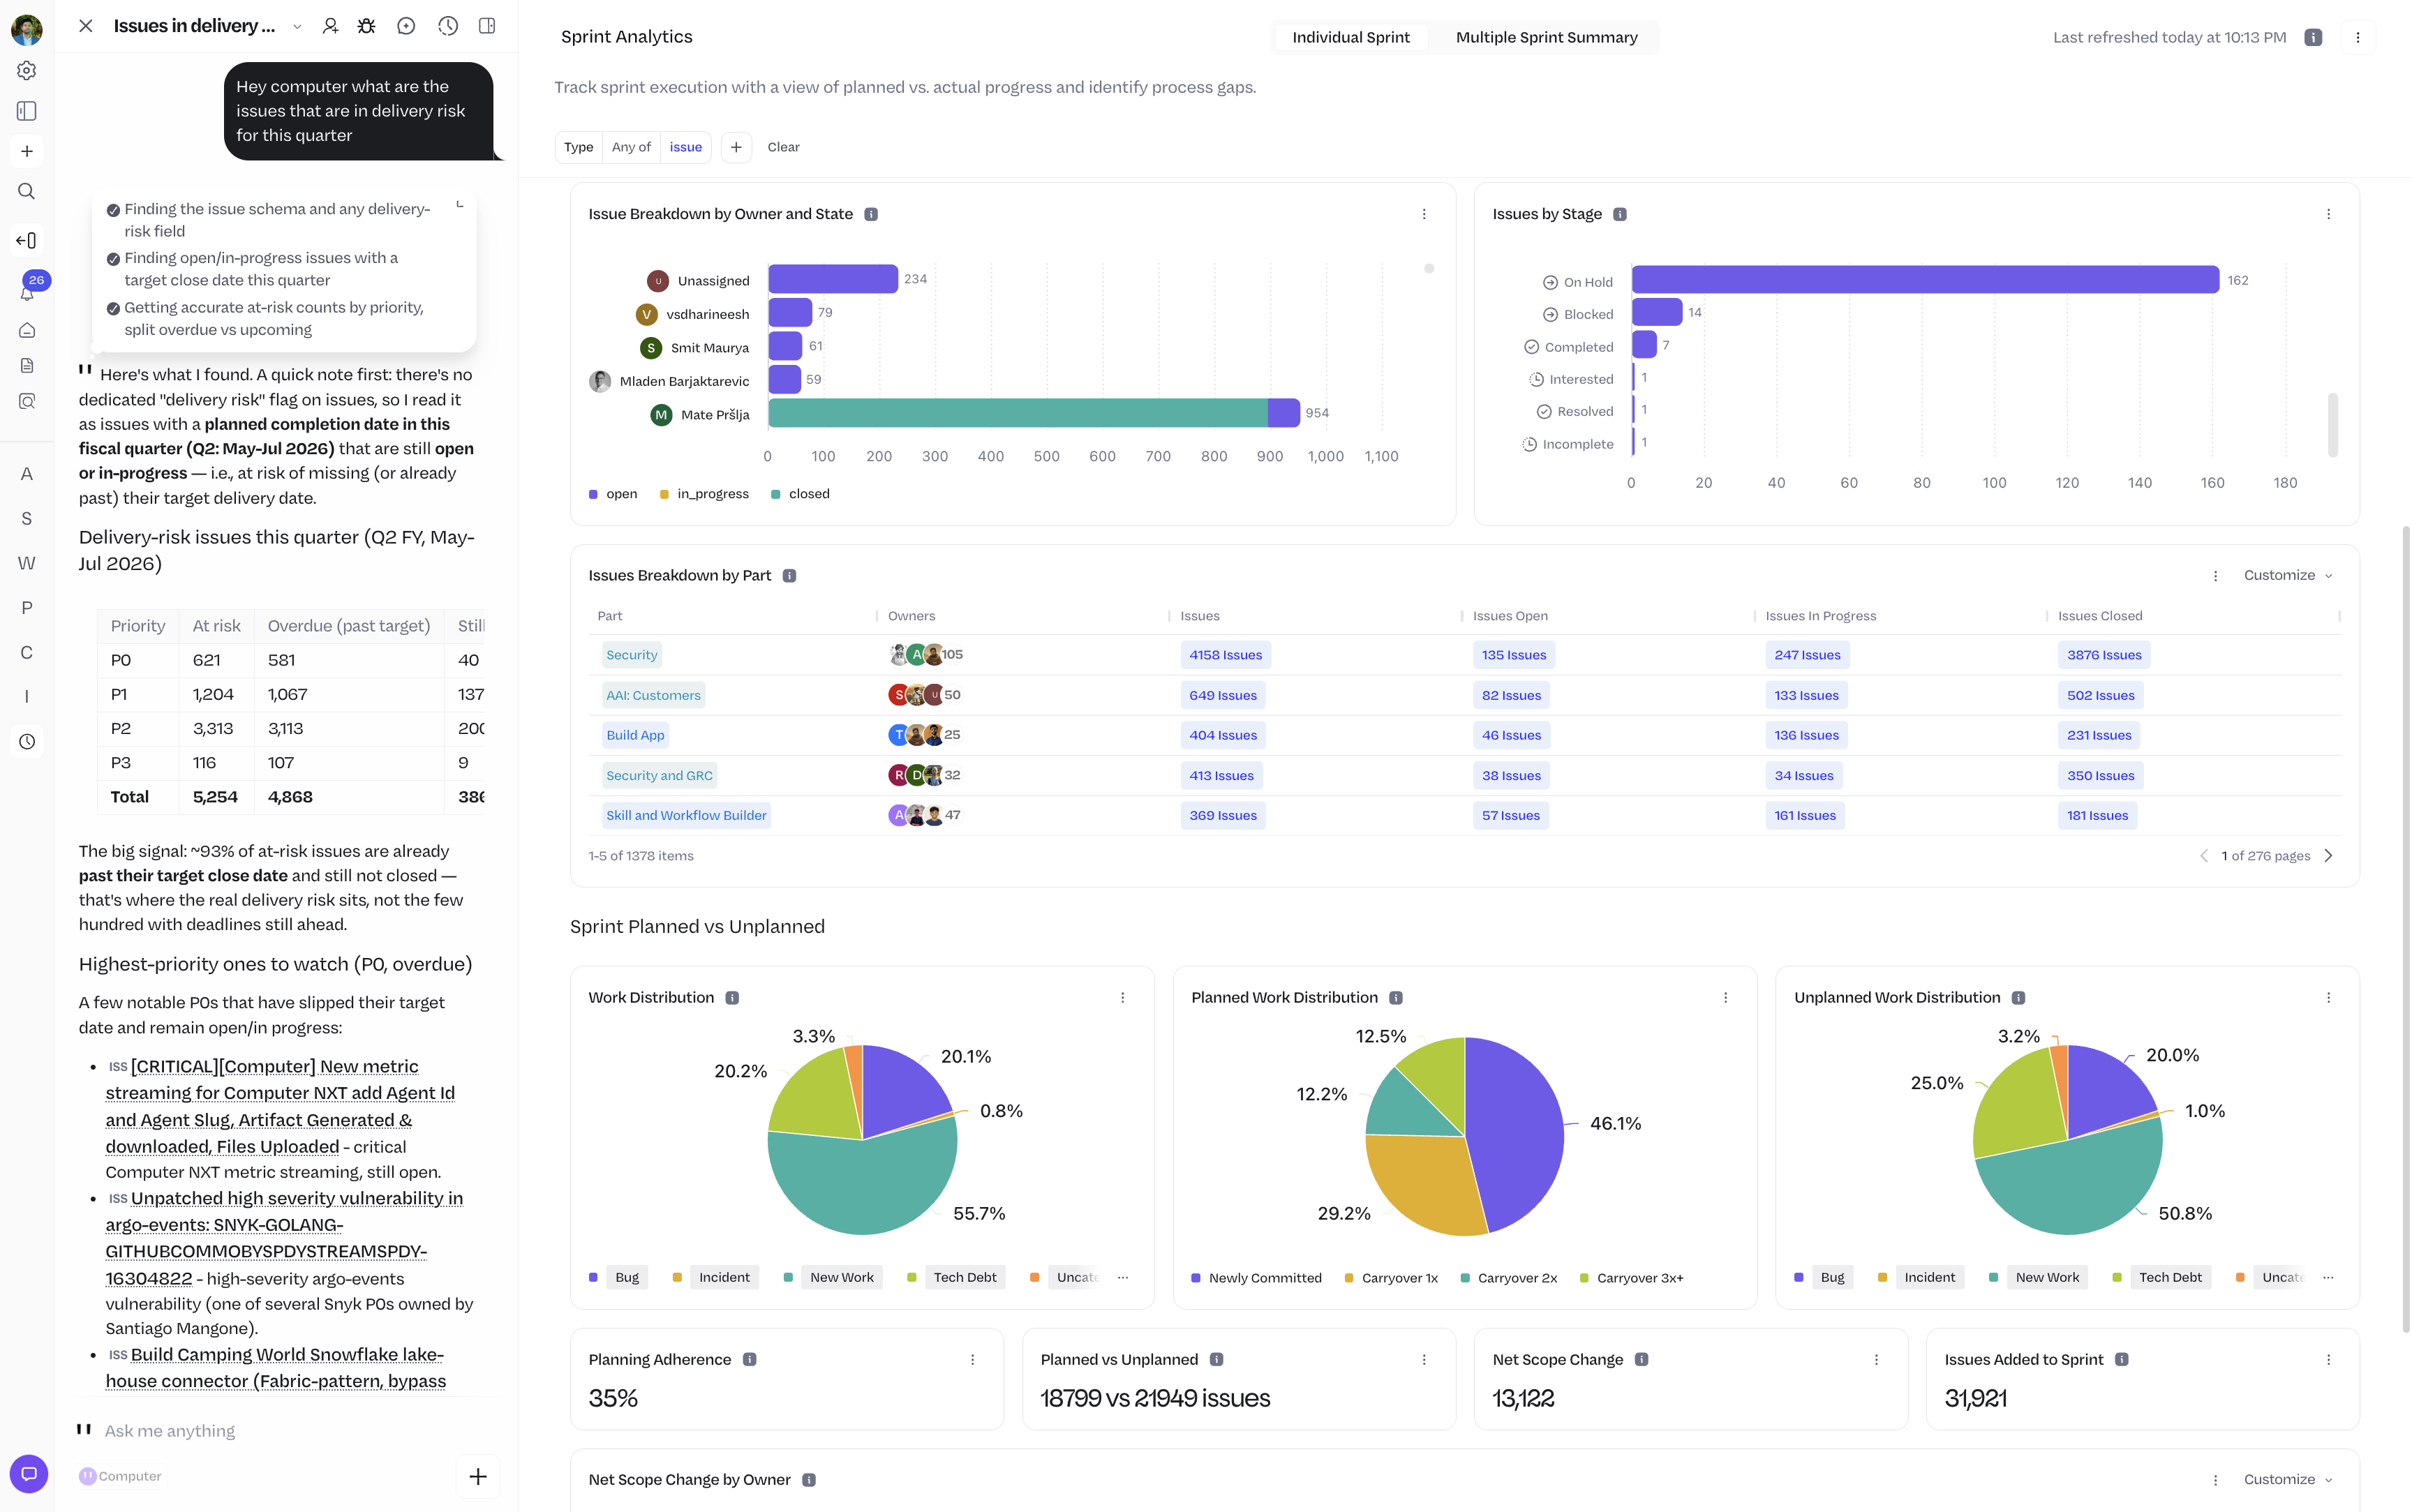Click the Security part link
Viewport: 2412px width, 1512px height.
(x=632, y=655)
